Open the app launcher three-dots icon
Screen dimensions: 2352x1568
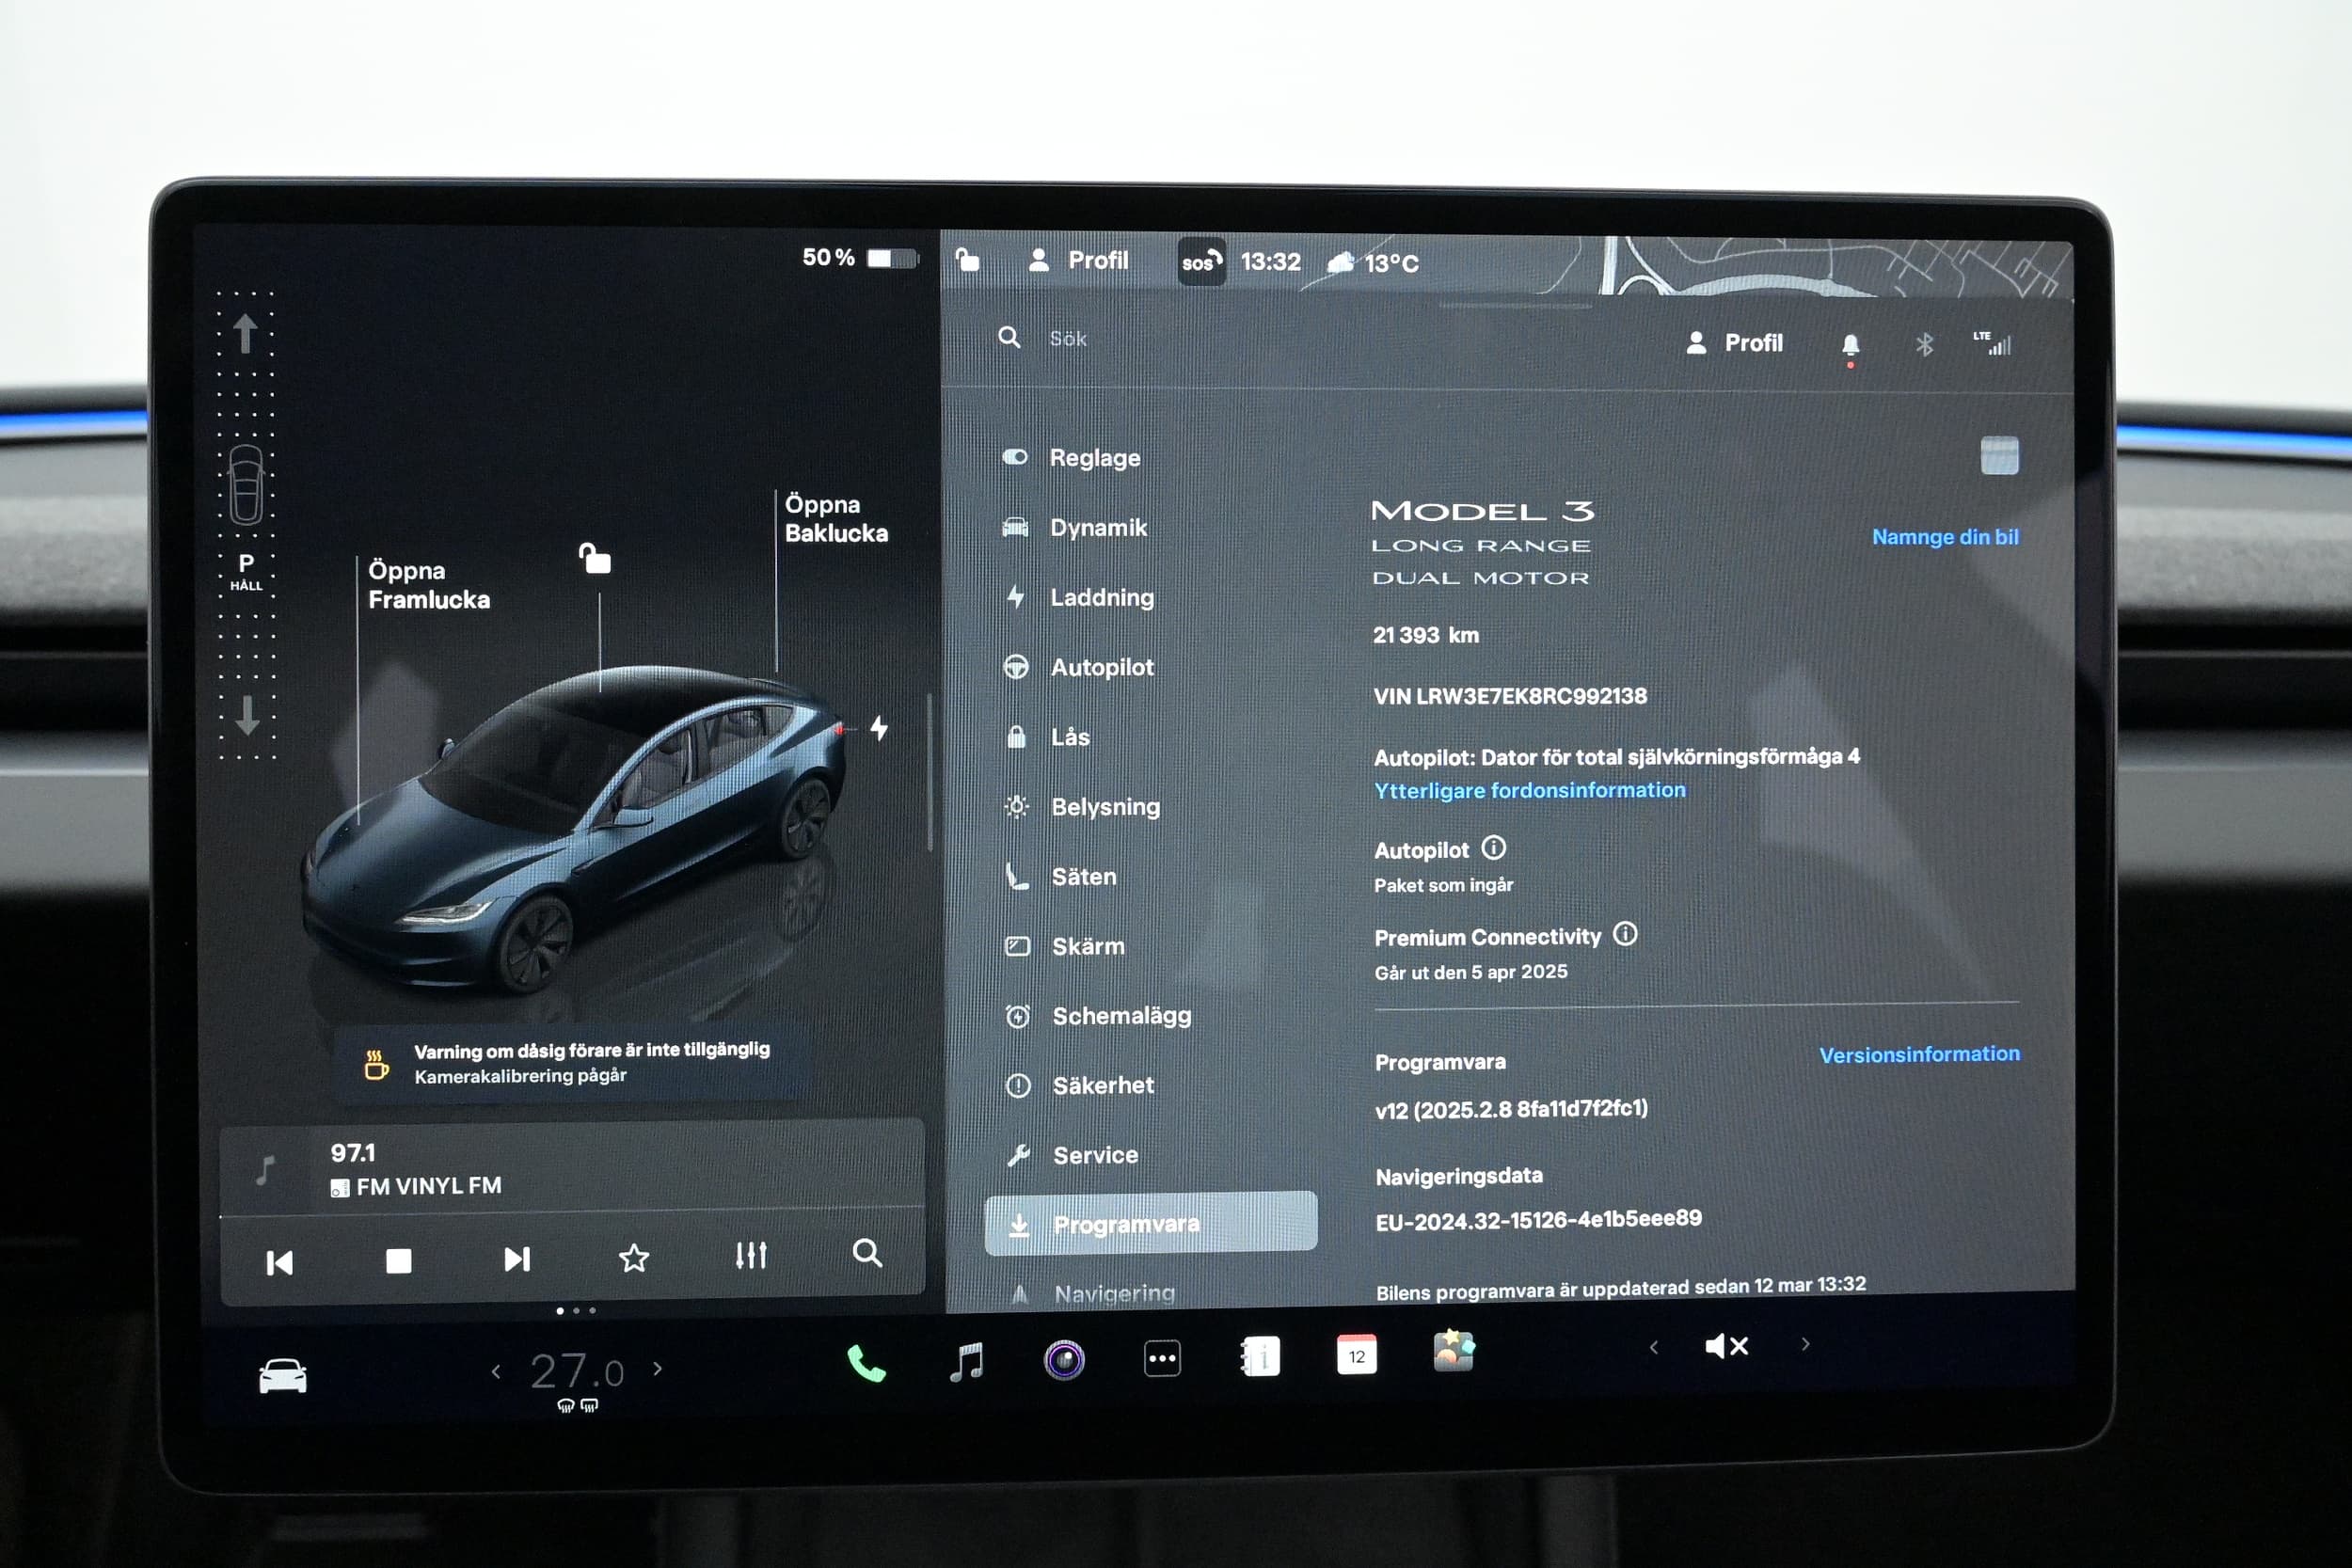pyautogui.click(x=1162, y=1358)
